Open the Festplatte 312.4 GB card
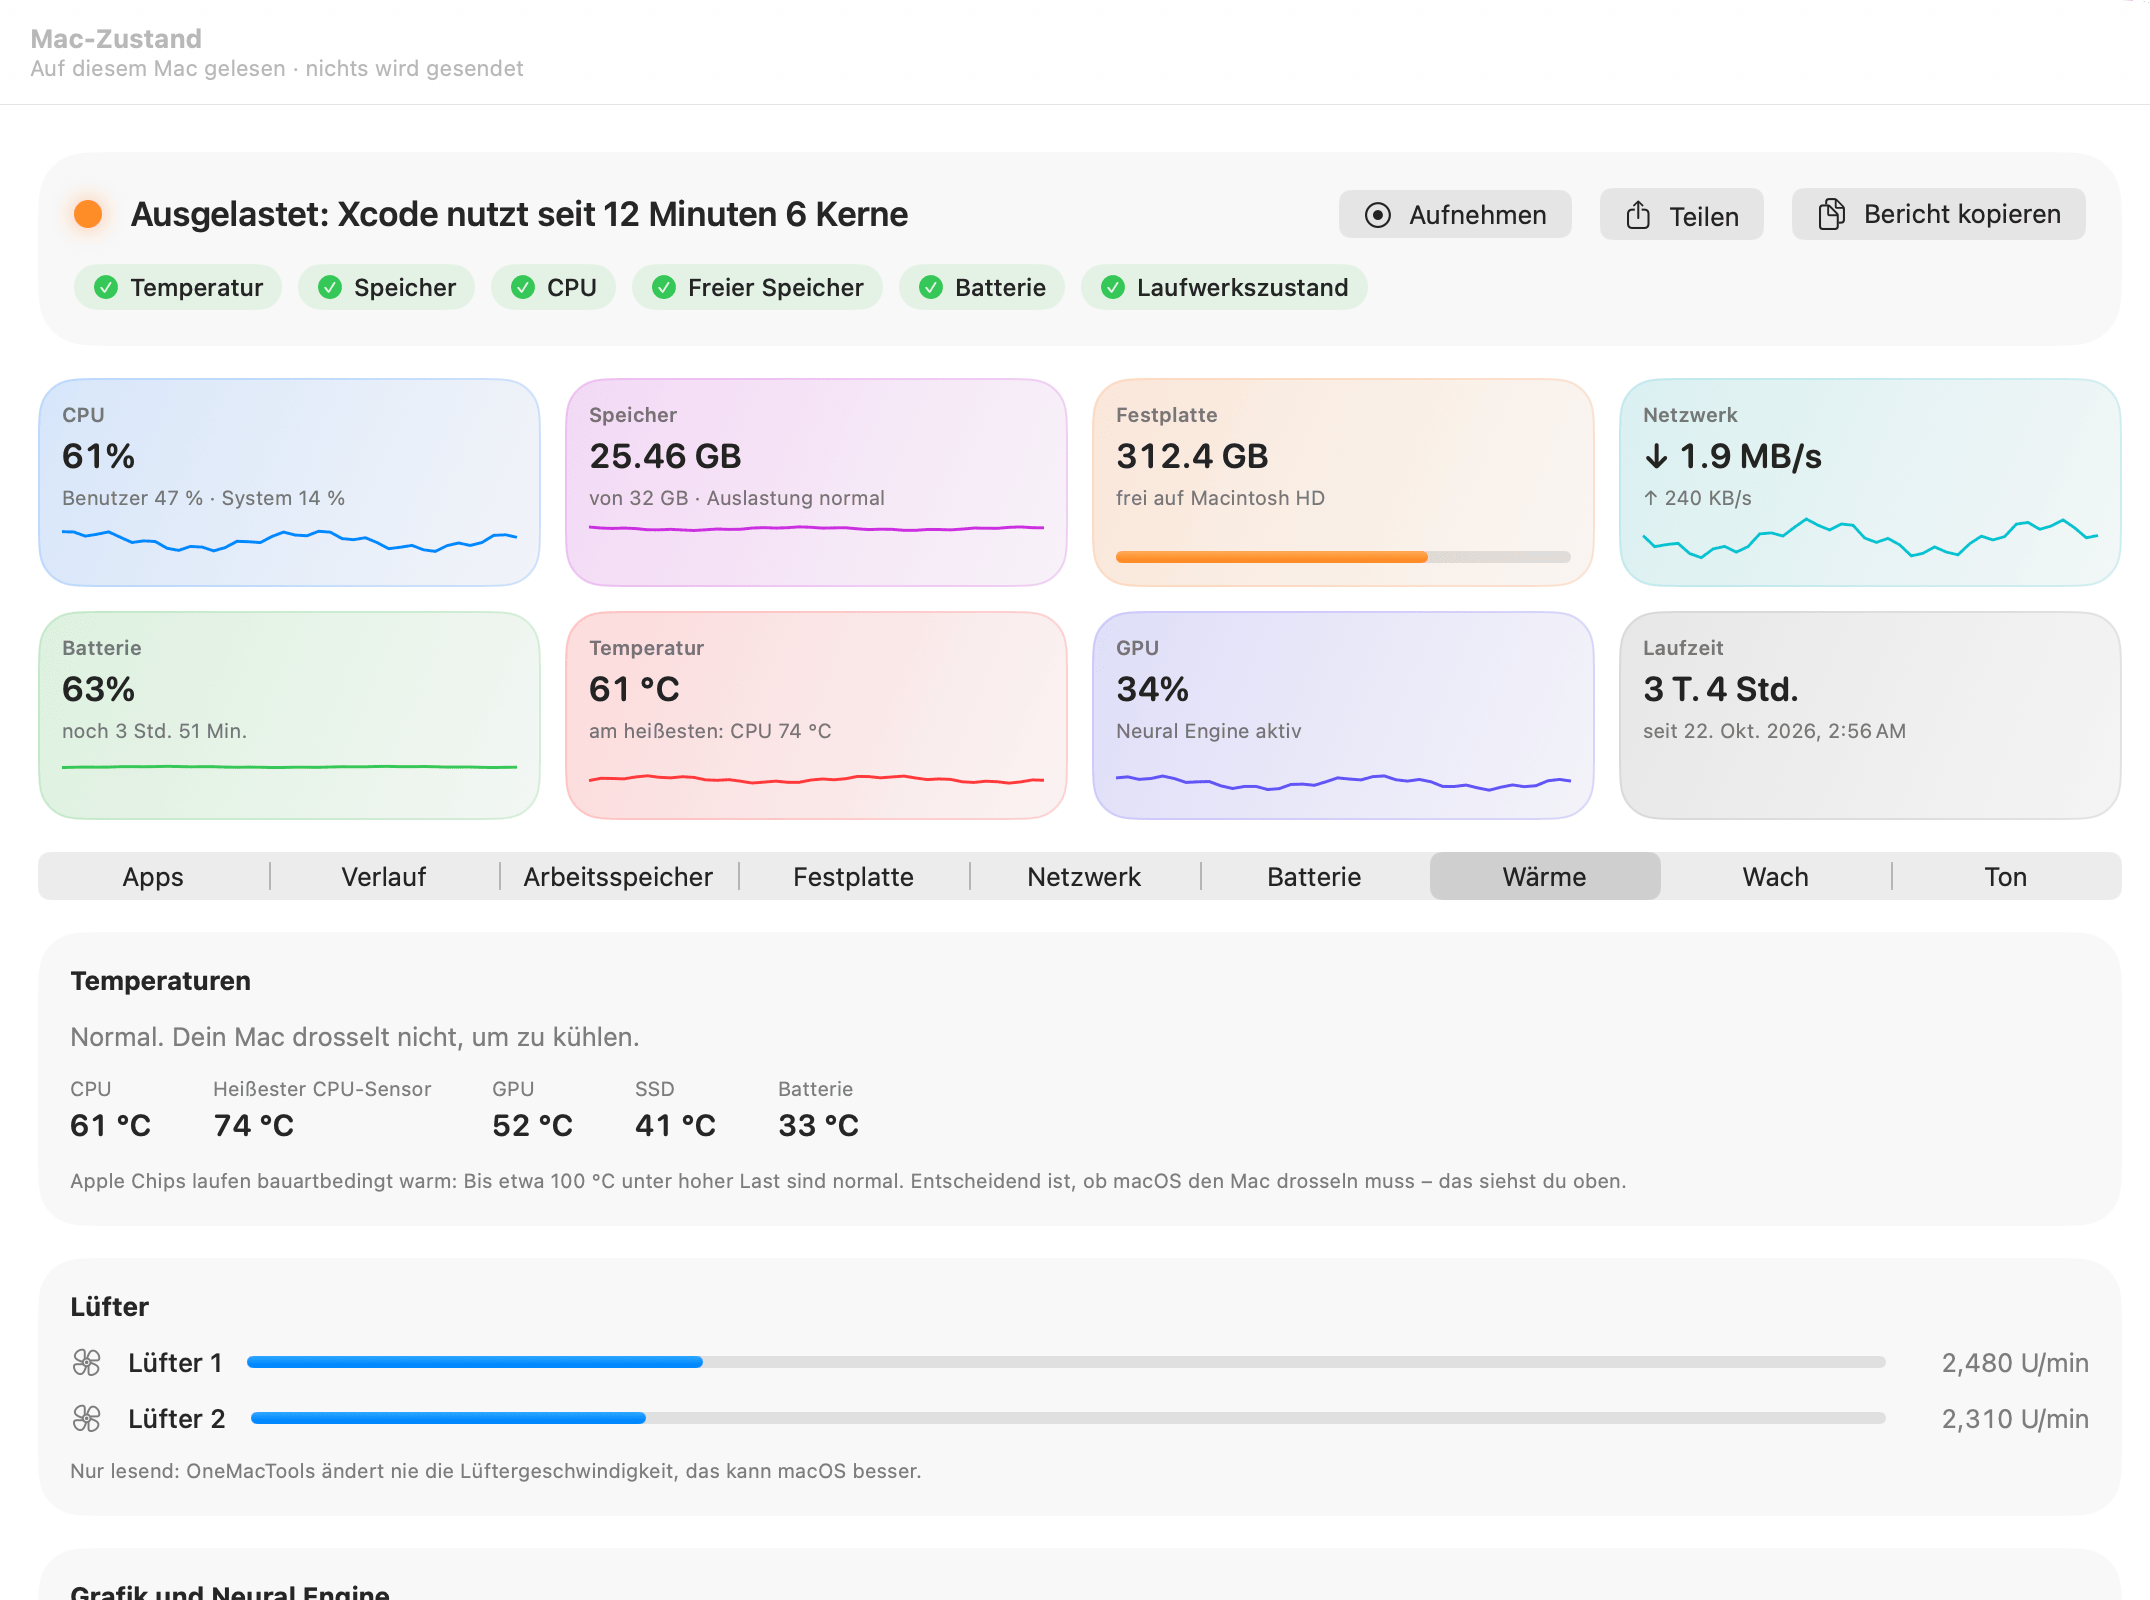Viewport: 2150px width, 1600px height. point(1343,482)
